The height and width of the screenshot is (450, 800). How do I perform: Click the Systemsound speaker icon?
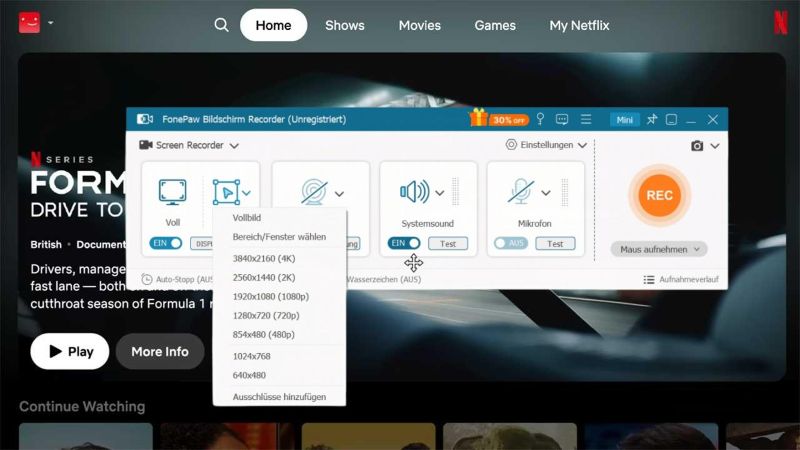[x=415, y=192]
